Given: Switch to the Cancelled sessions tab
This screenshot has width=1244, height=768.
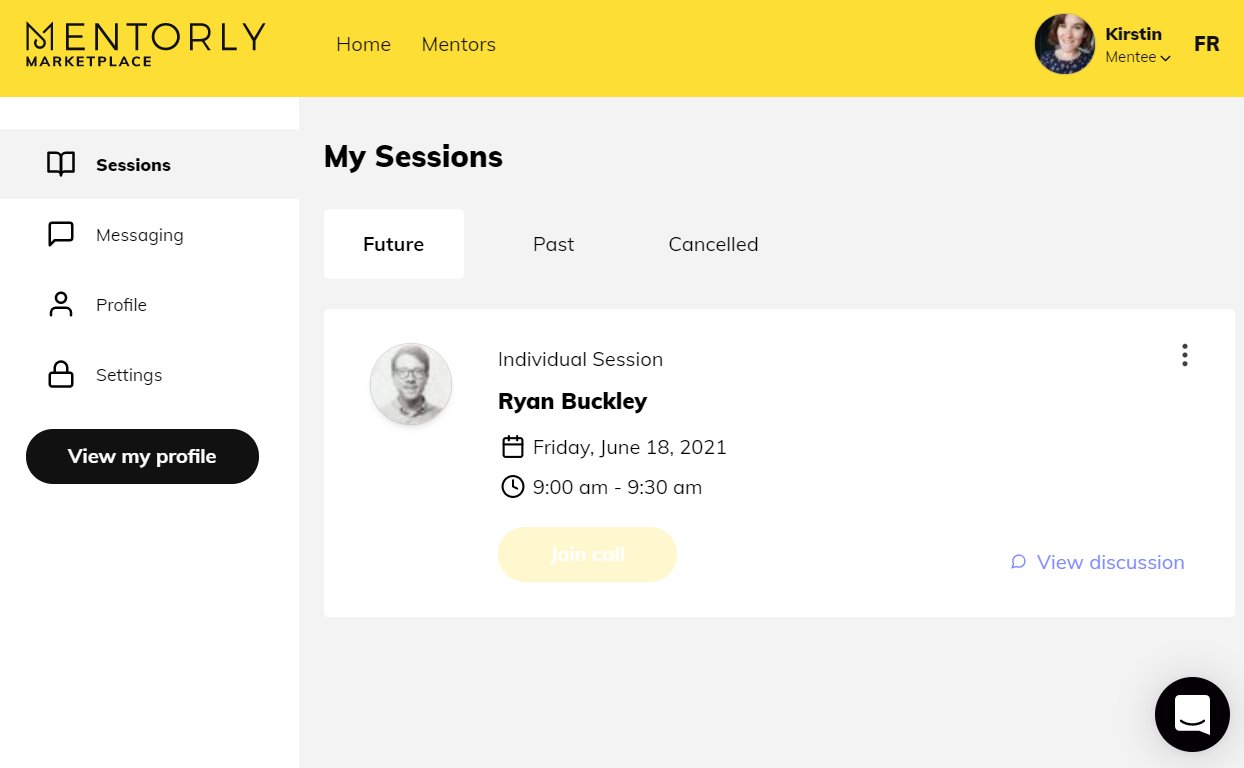Looking at the screenshot, I should pos(713,244).
